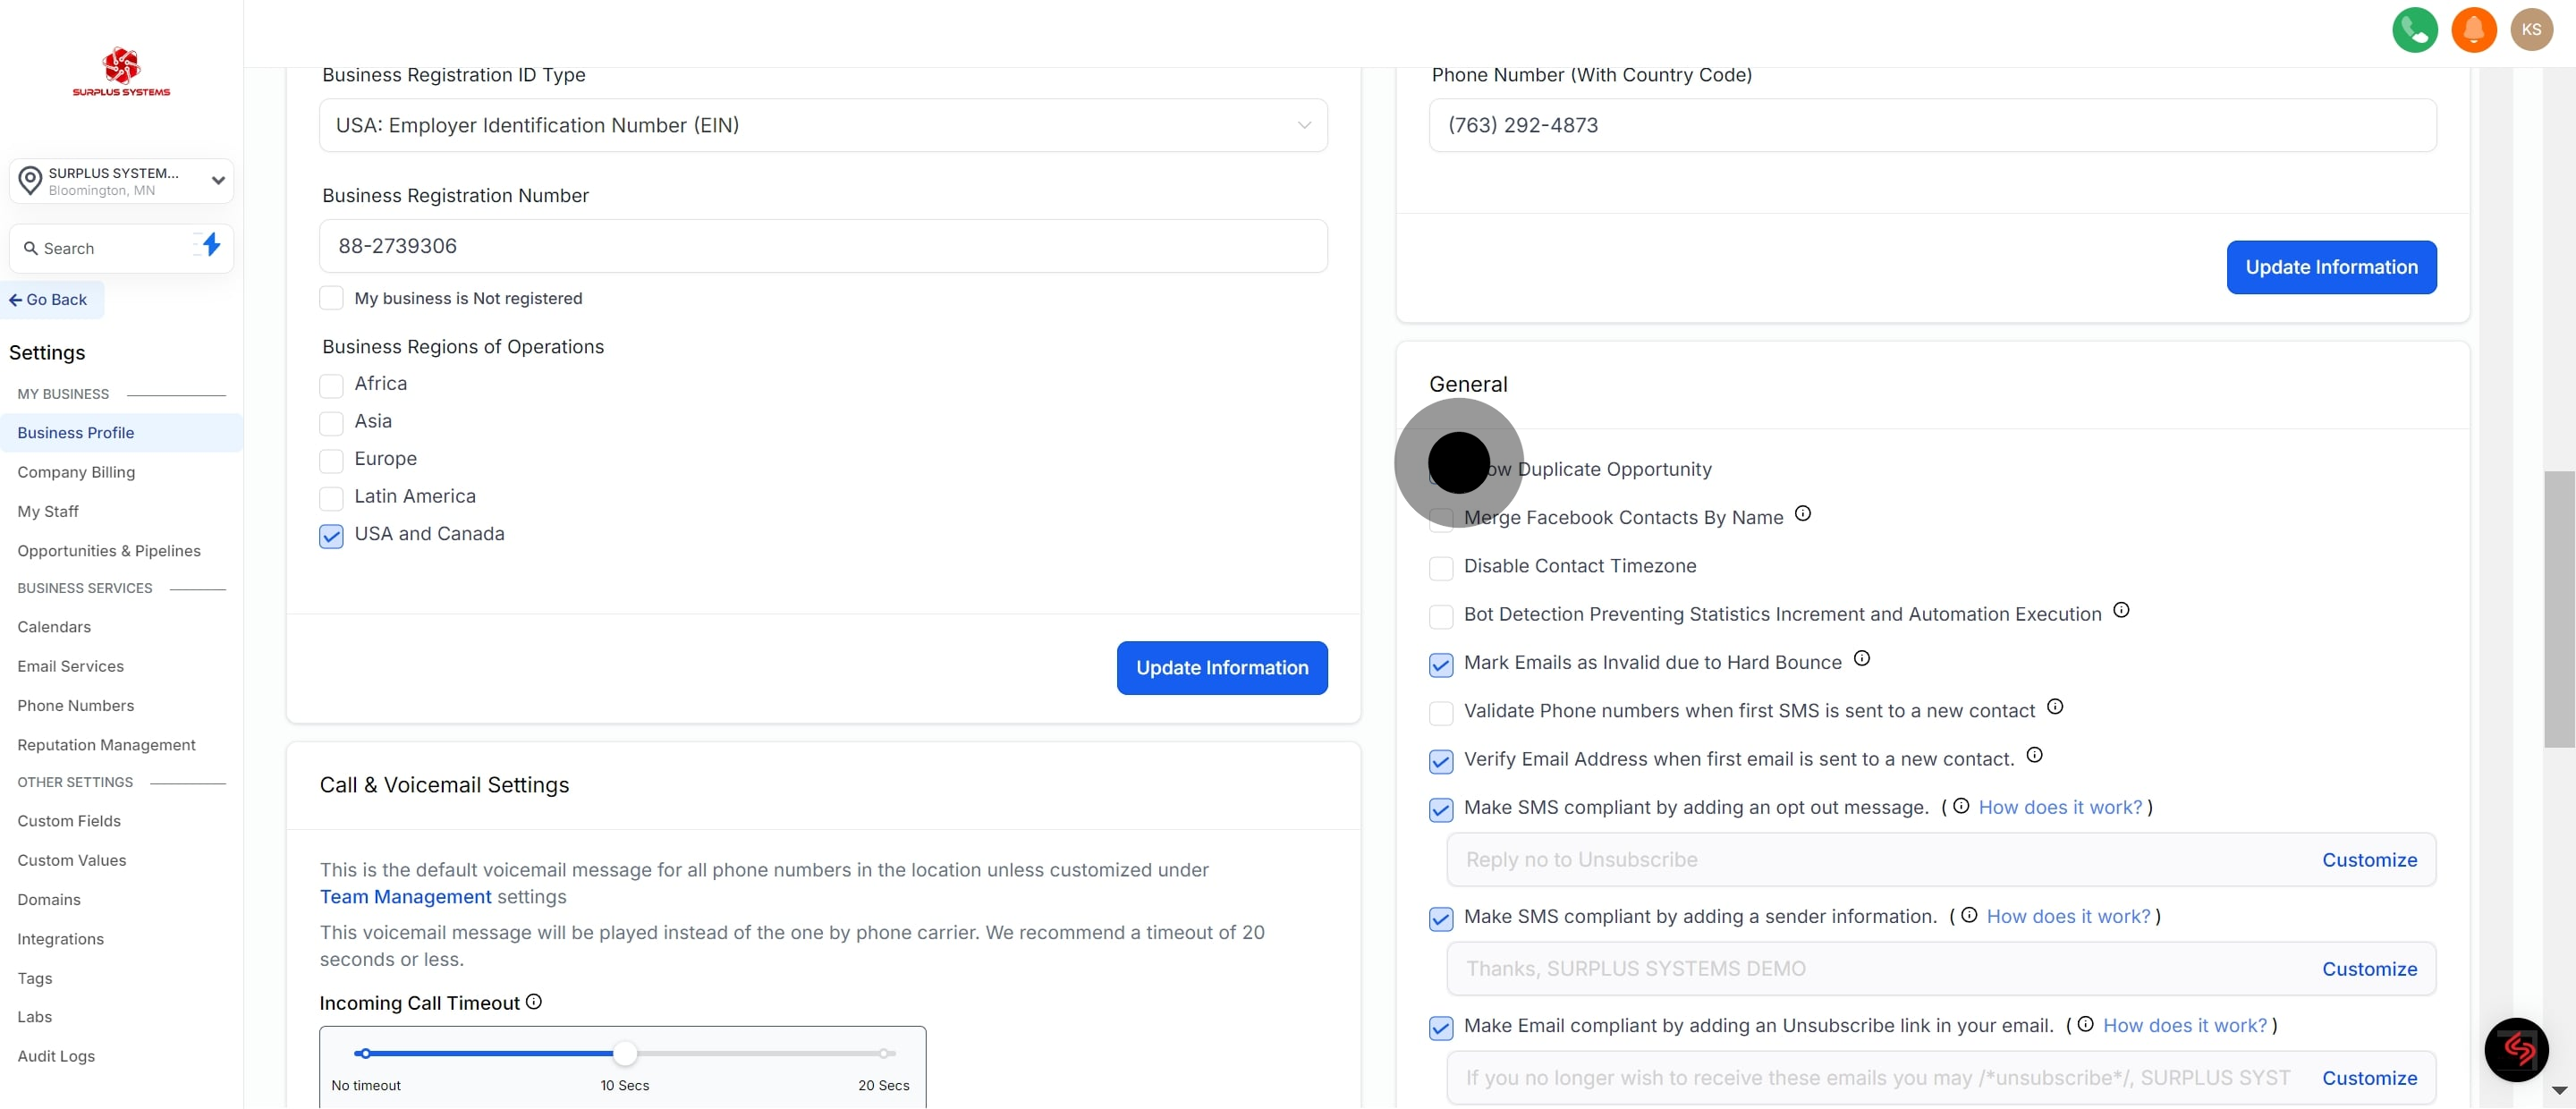Enable Disable Contact Timezone checkbox
Image resolution: width=2576 pixels, height=1109 pixels.
(1440, 568)
